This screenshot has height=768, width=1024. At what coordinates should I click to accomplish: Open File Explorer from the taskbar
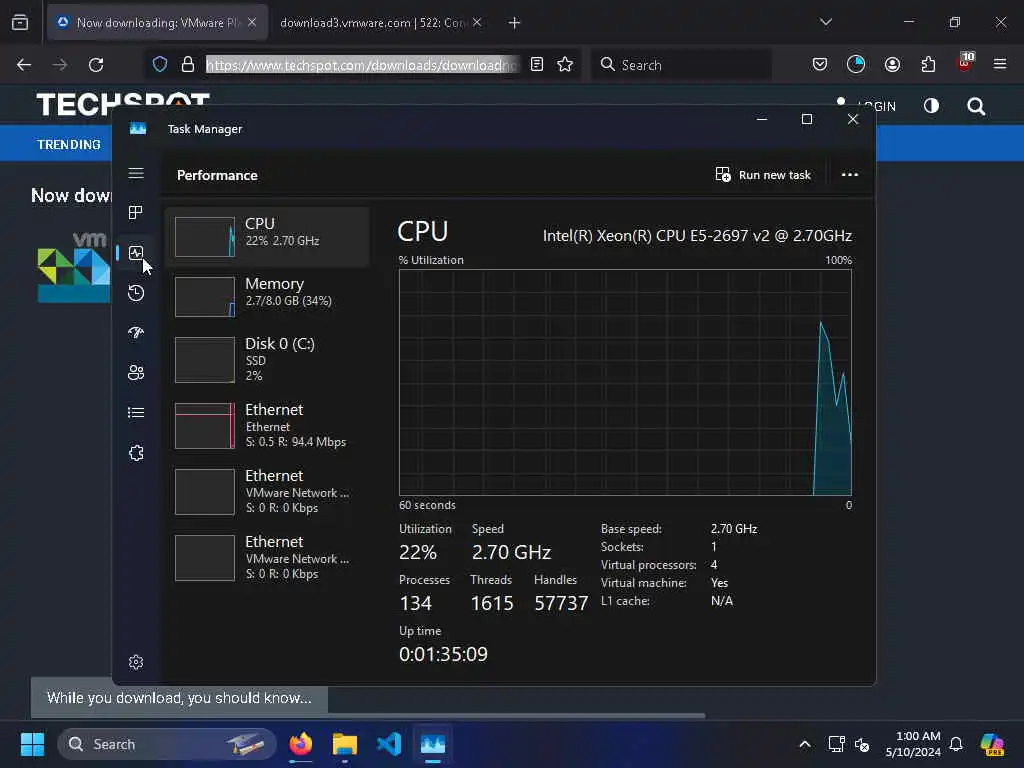345,744
